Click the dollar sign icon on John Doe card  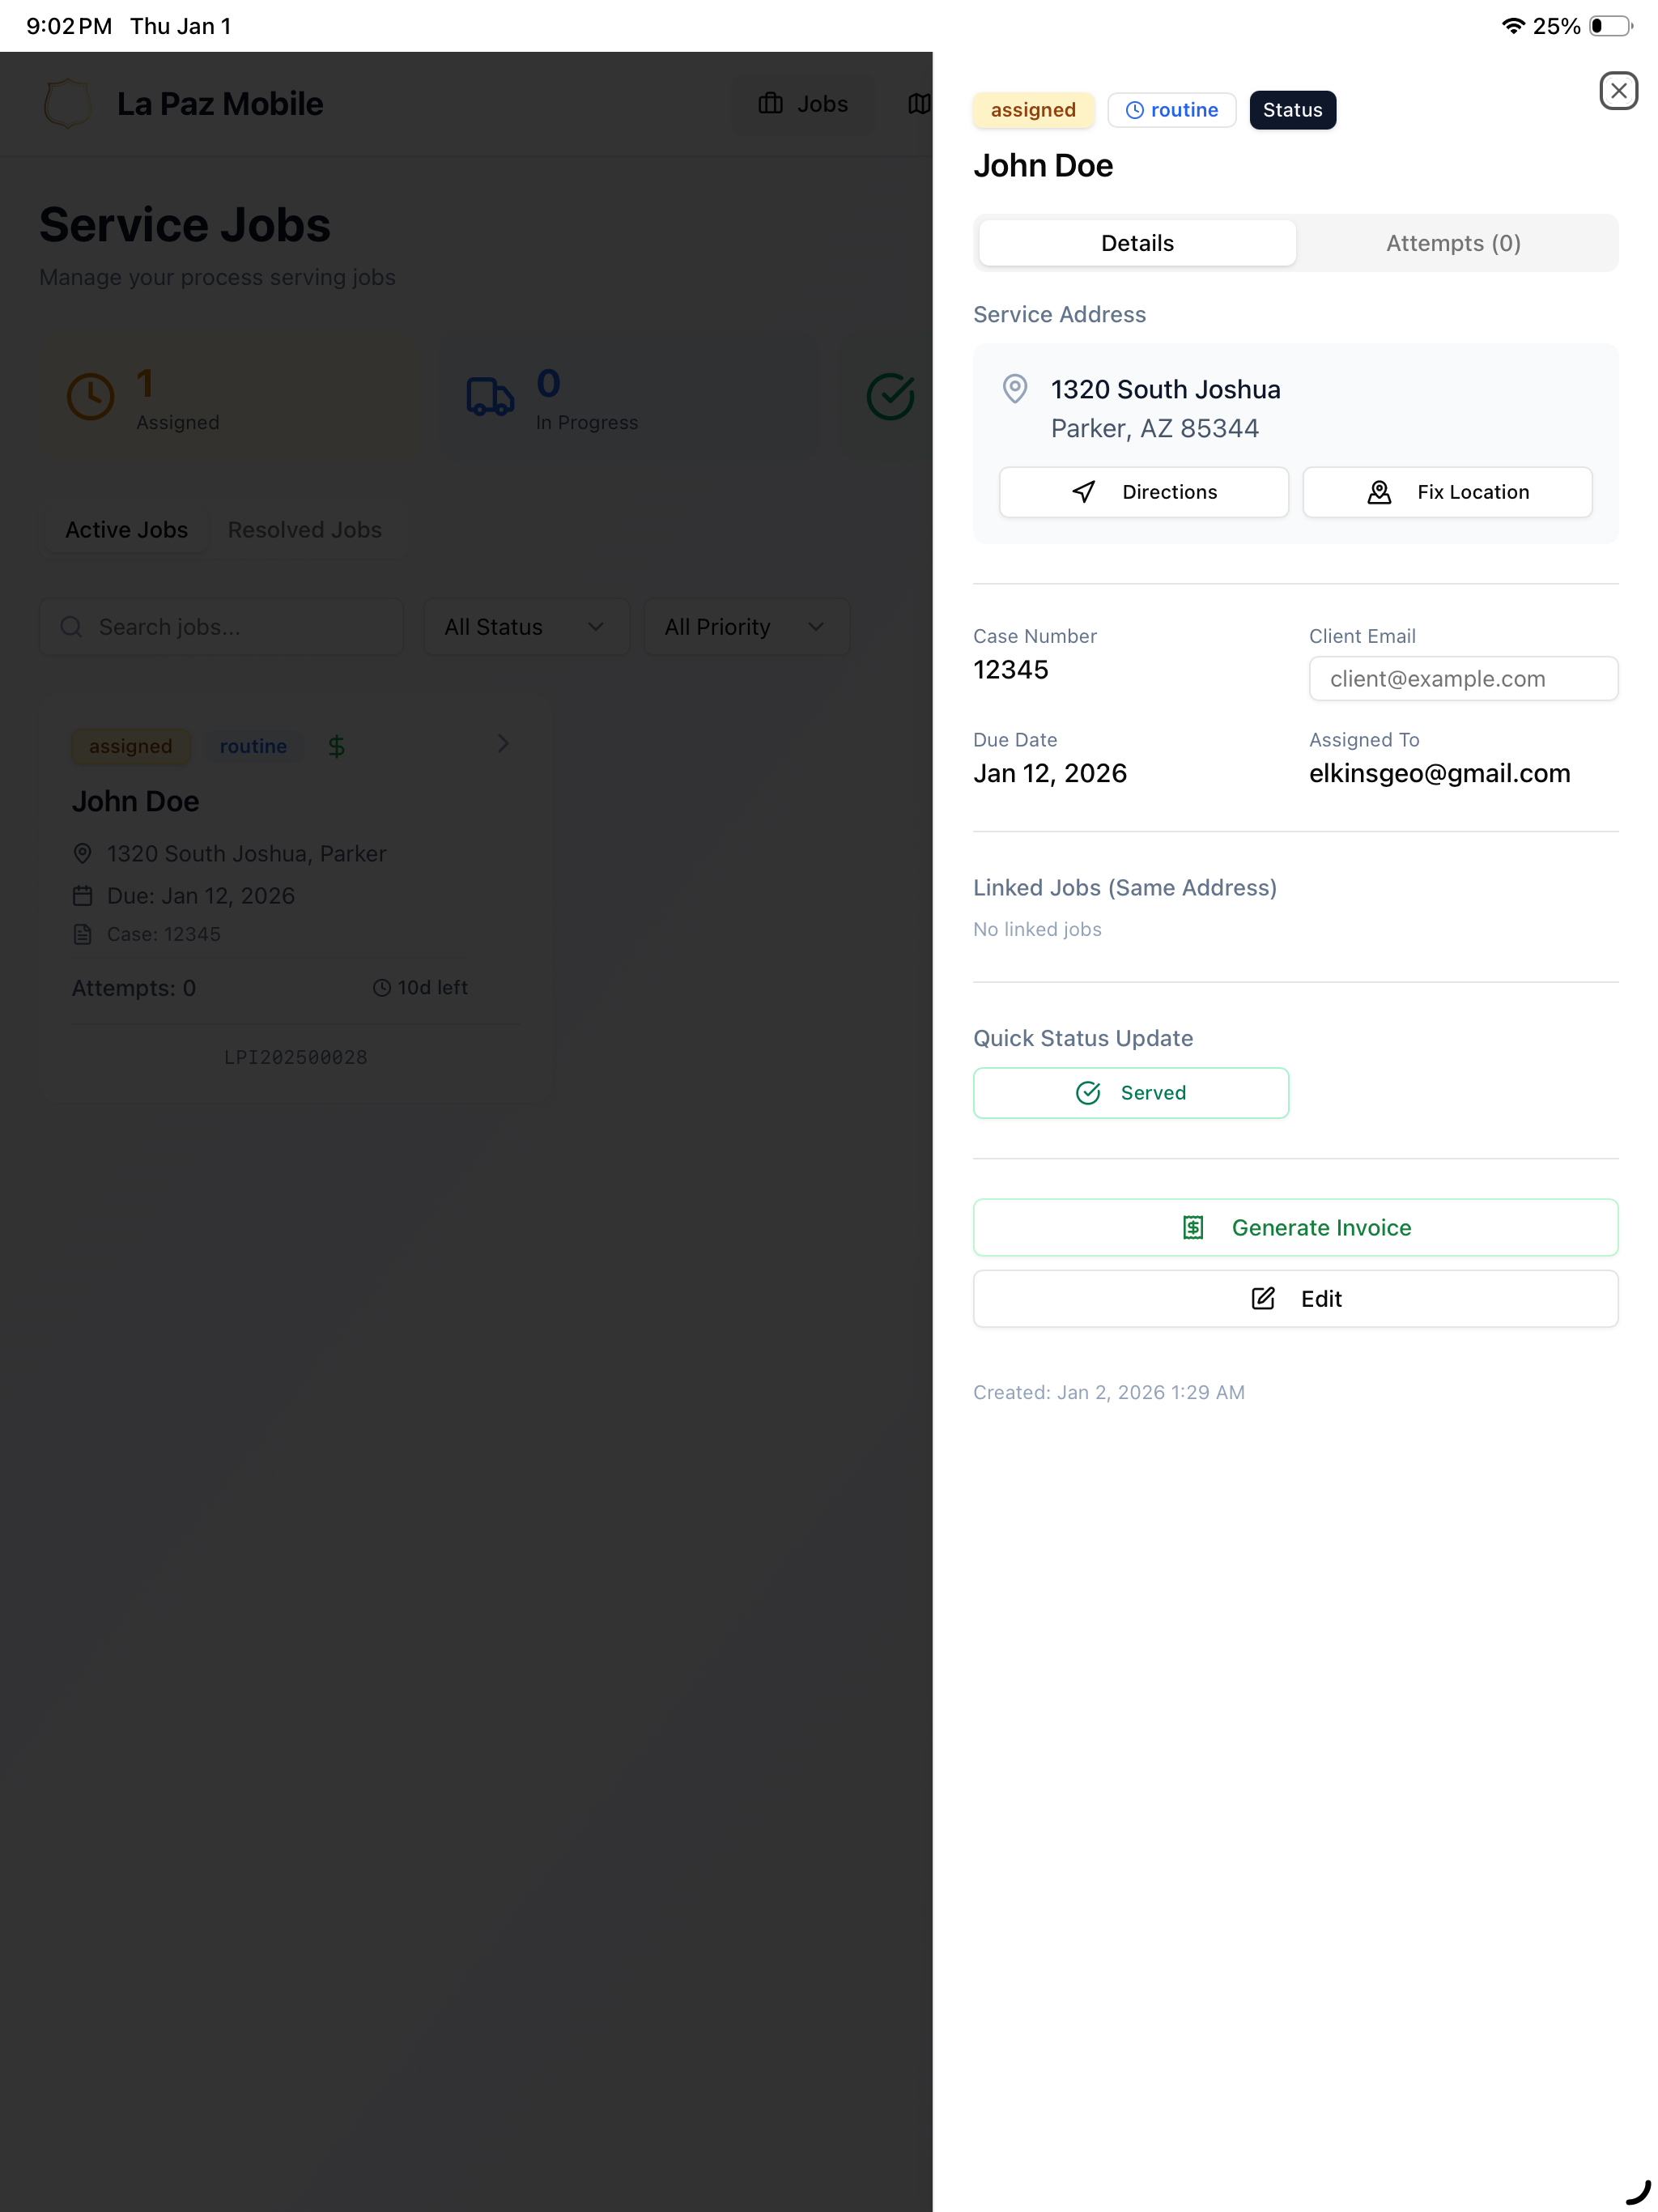click(336, 746)
